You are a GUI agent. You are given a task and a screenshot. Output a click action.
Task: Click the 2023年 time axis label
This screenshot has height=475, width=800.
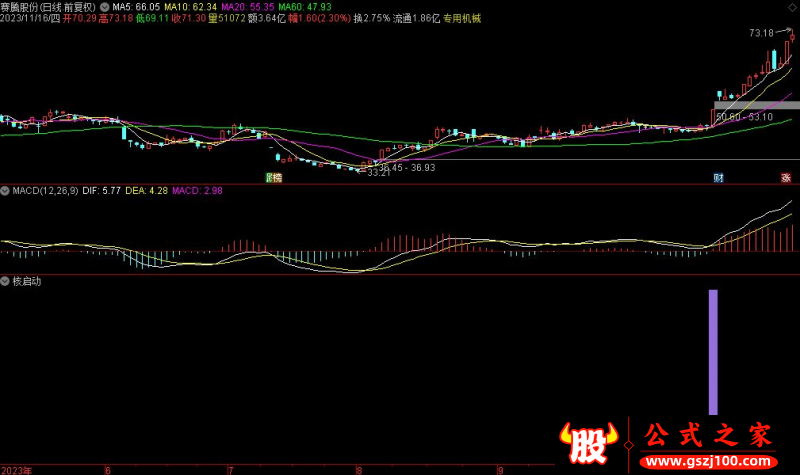(16, 470)
